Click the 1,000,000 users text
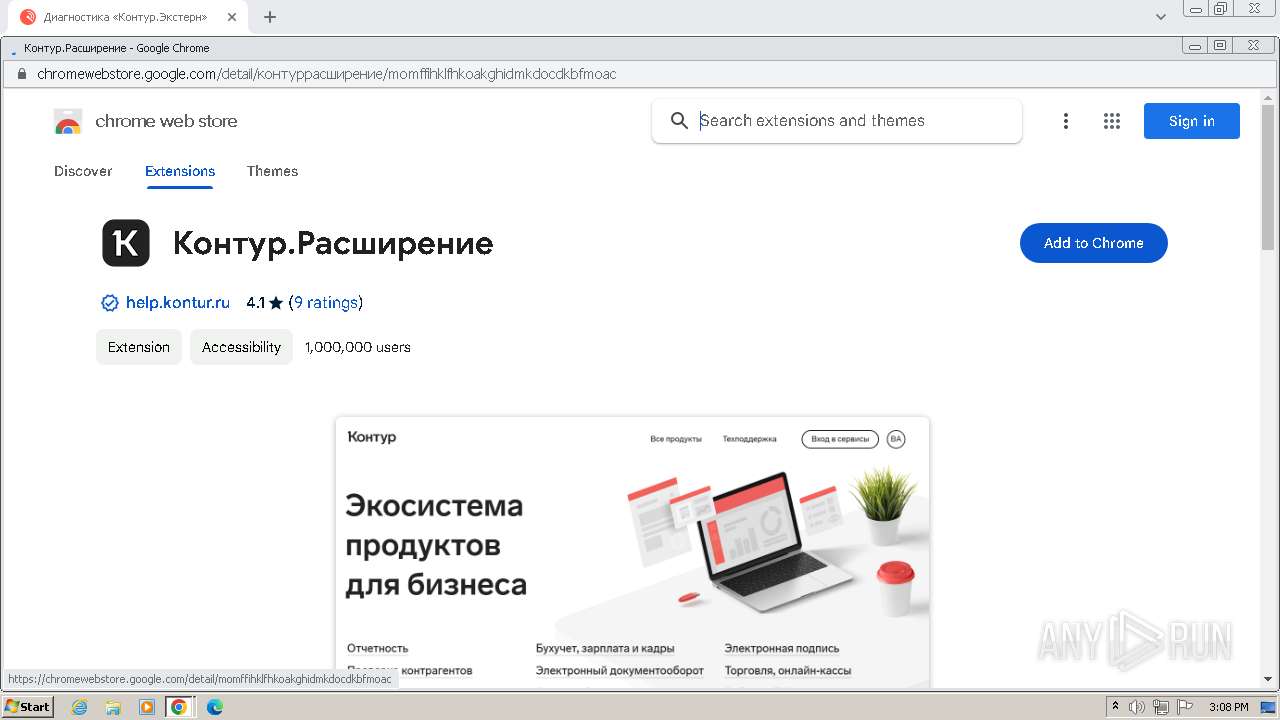This screenshot has height=720, width=1280. (358, 347)
